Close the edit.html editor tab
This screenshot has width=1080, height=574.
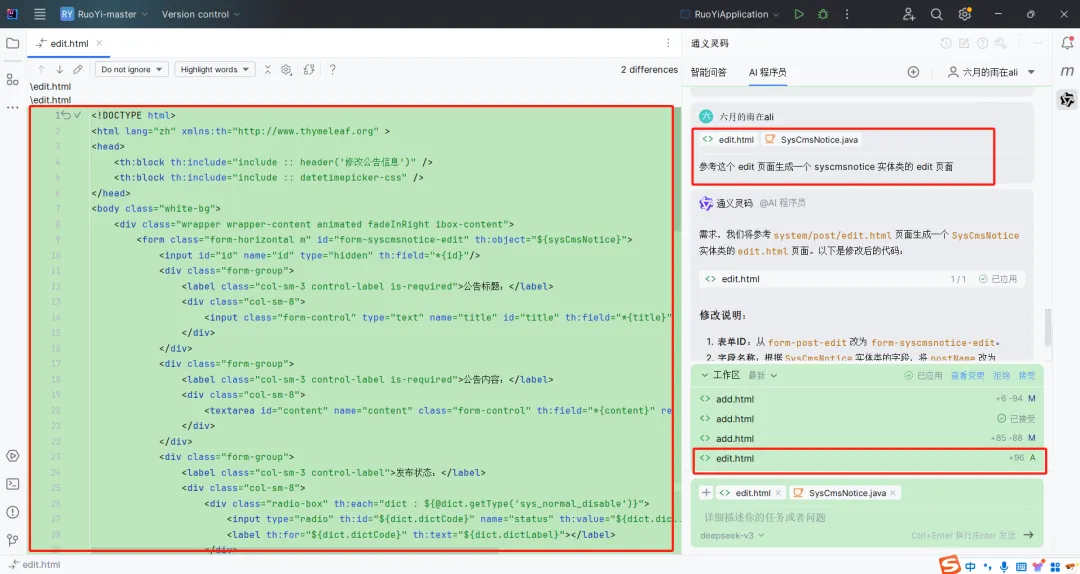[x=99, y=43]
